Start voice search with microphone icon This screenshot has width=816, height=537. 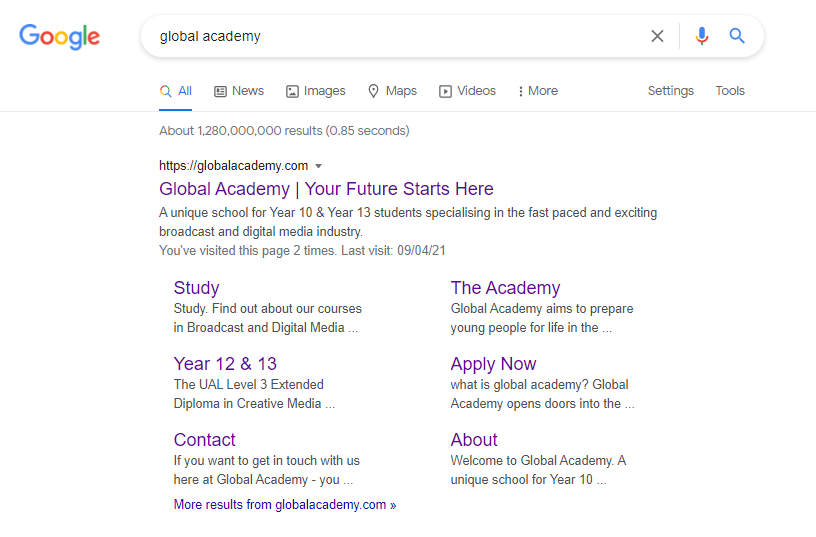(x=702, y=36)
